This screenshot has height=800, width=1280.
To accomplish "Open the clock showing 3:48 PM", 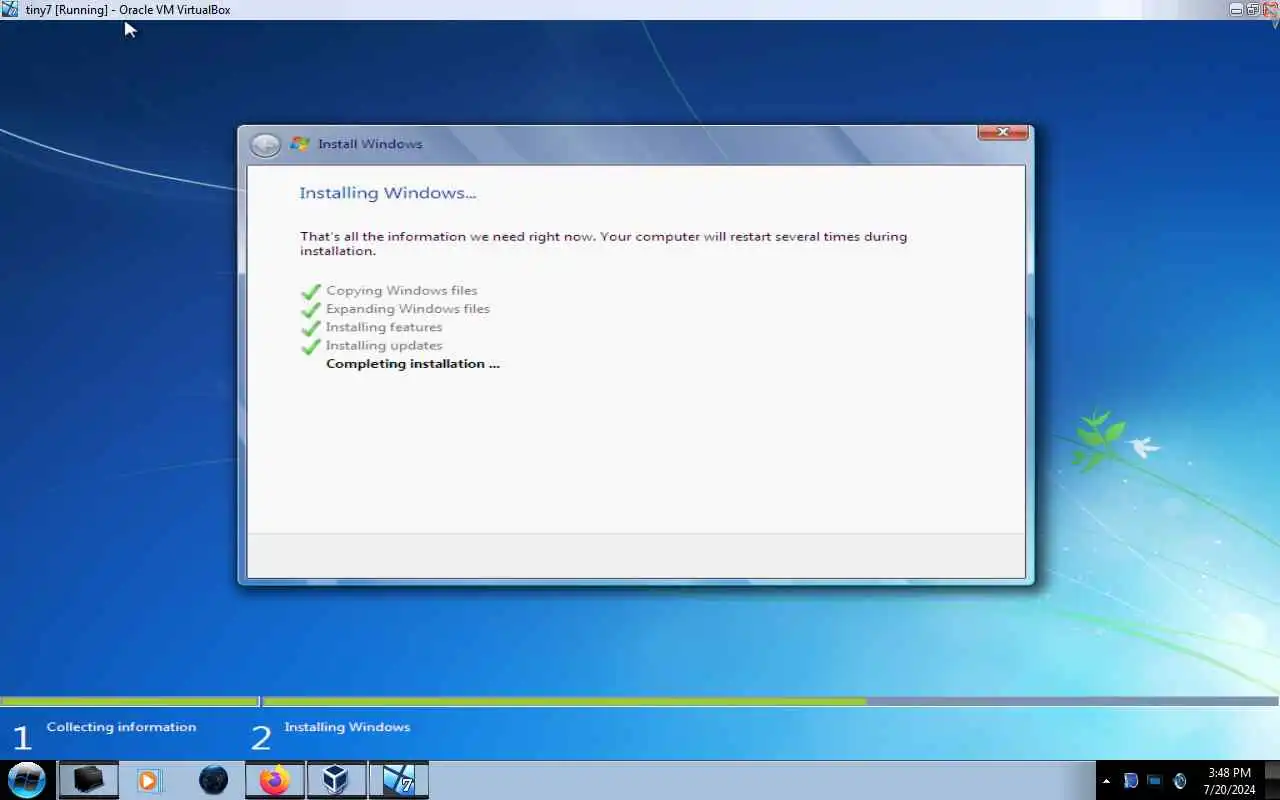I will tap(1229, 781).
